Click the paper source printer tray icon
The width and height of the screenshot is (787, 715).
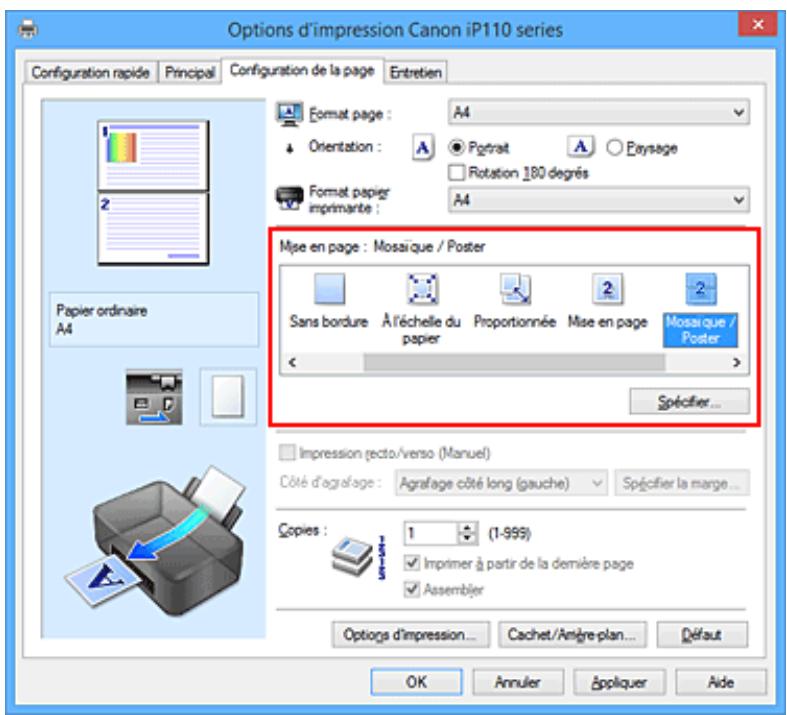[x=154, y=397]
